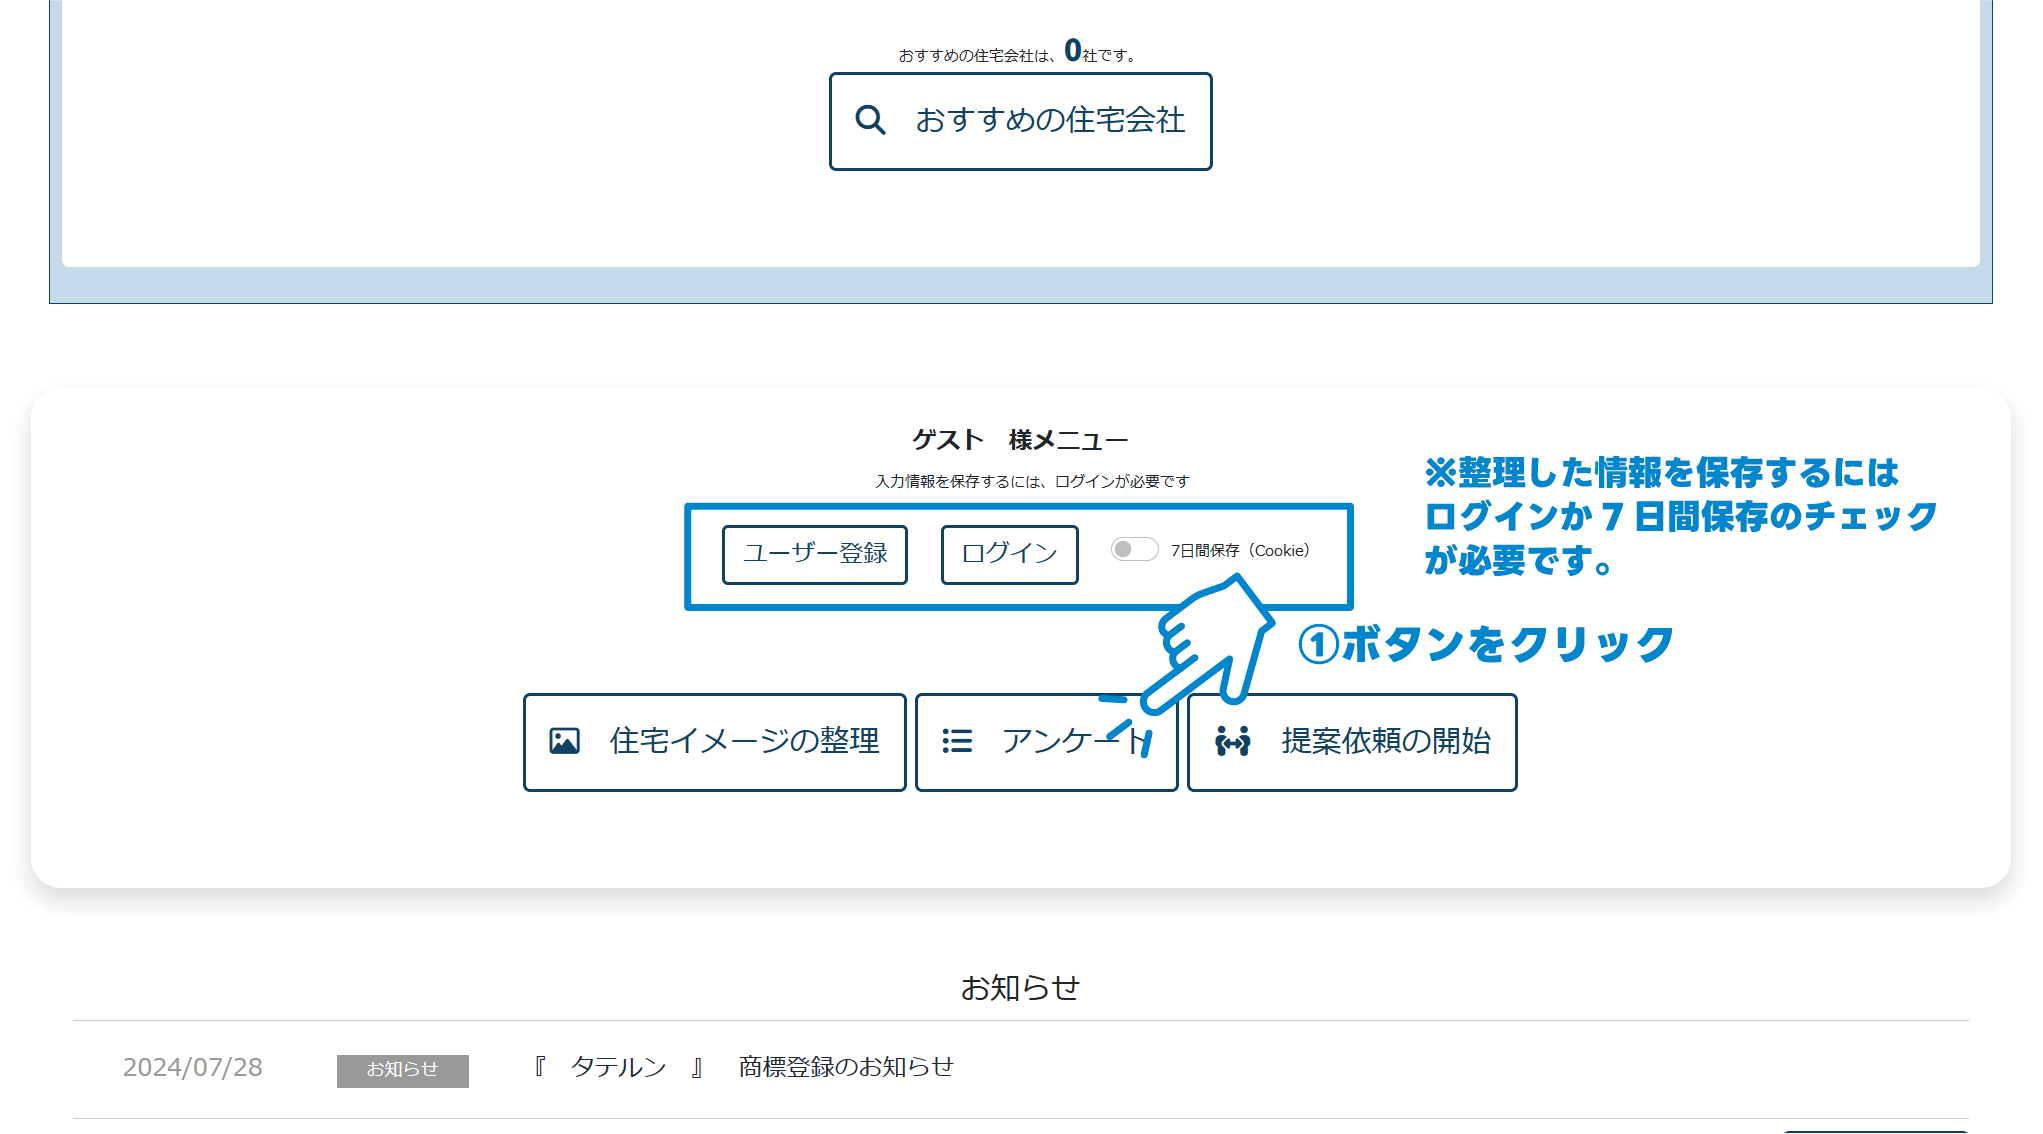Click the ユーザー登録 registration button

[x=814, y=554]
